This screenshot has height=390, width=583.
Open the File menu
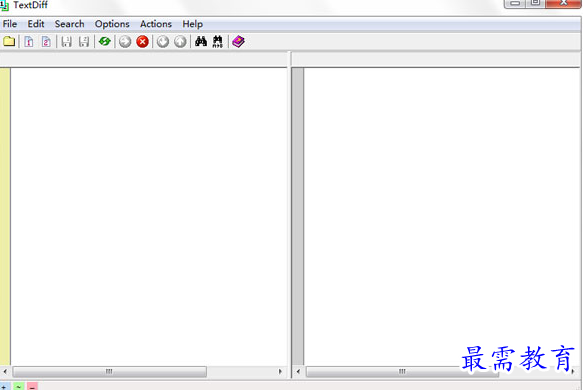click(10, 24)
